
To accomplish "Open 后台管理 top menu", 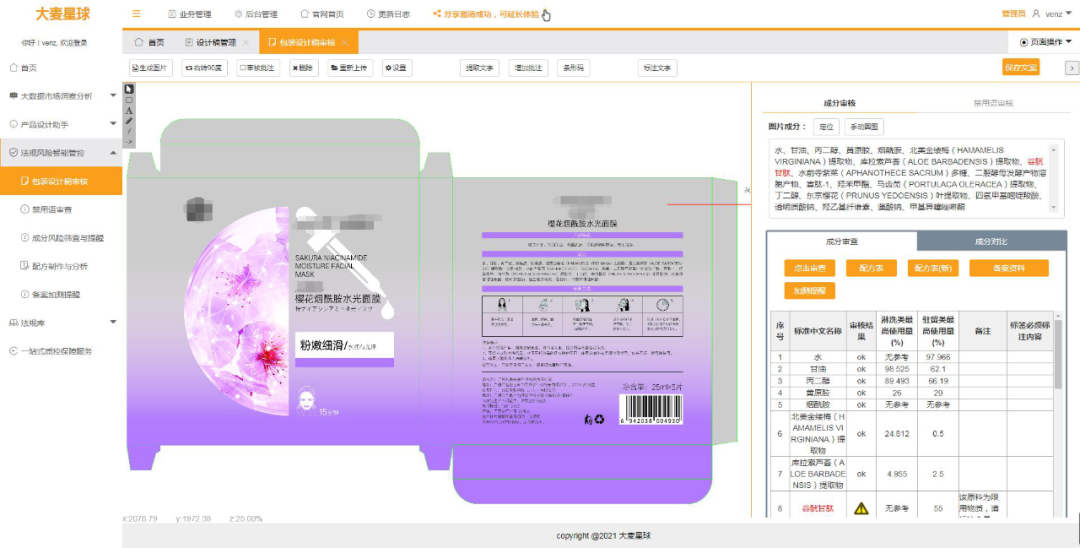I will [x=256, y=14].
